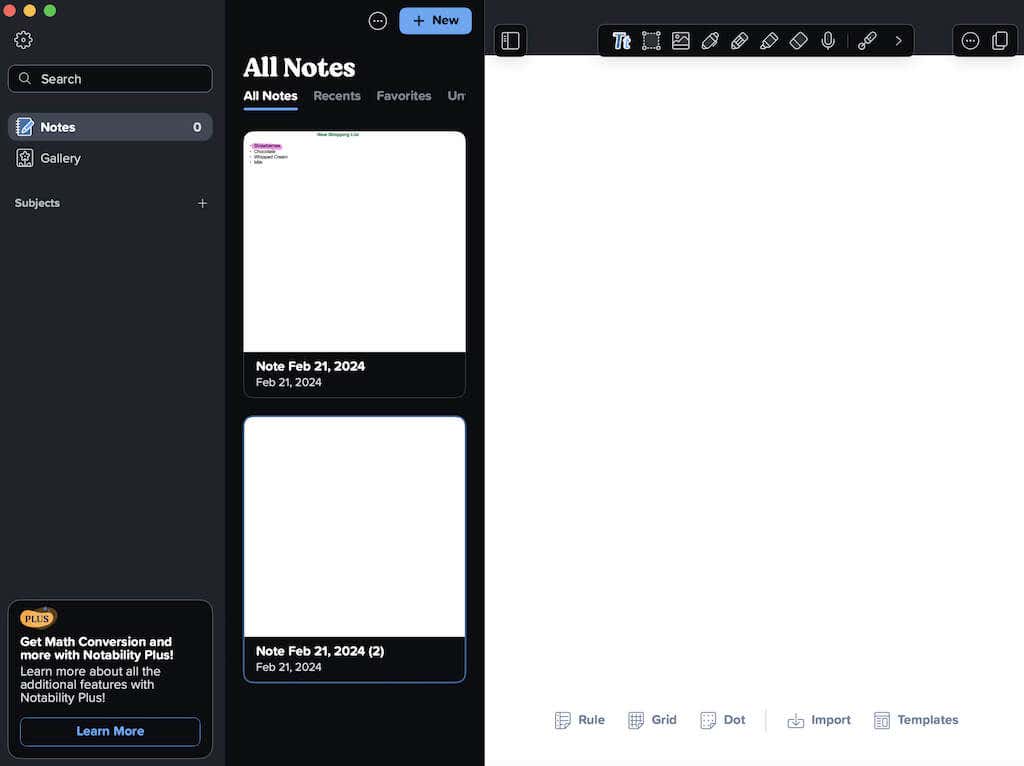Click Learn More about Notability Plus

click(110, 731)
